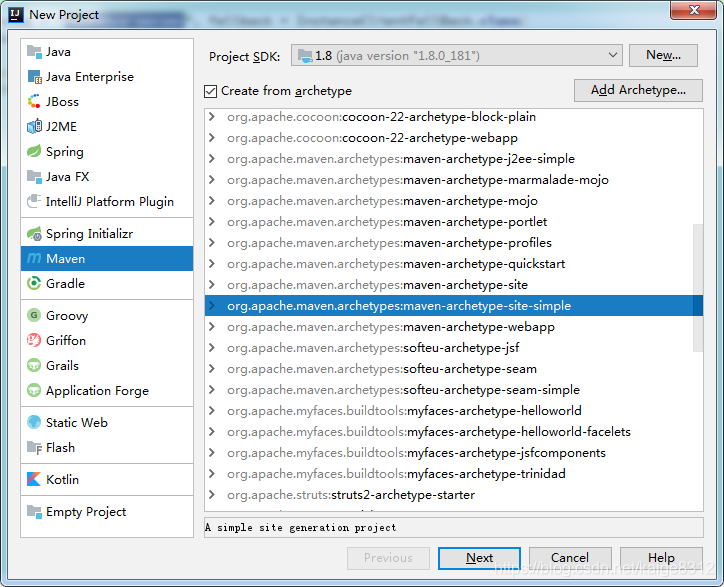Choose the Gradle icon
The width and height of the screenshot is (724, 587).
coord(34,284)
